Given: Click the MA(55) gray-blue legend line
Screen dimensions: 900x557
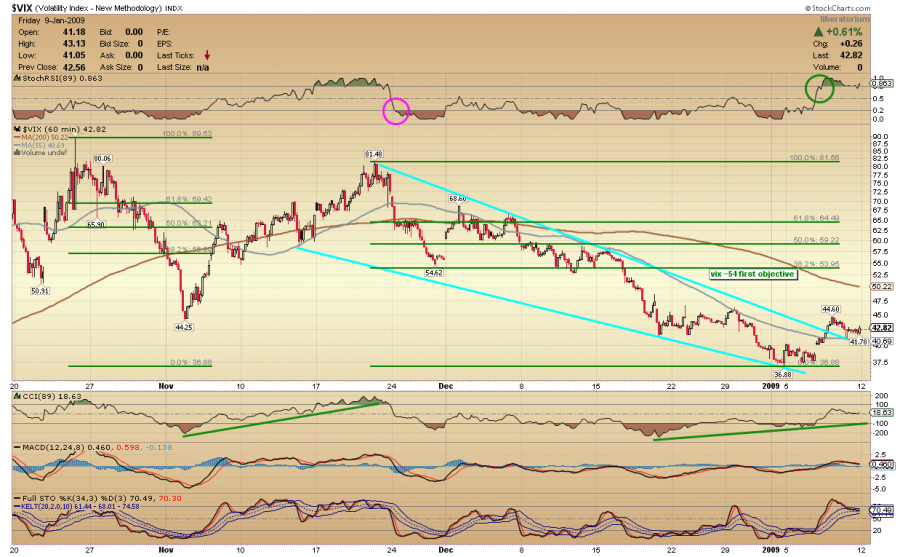Looking at the screenshot, I should tap(17, 145).
